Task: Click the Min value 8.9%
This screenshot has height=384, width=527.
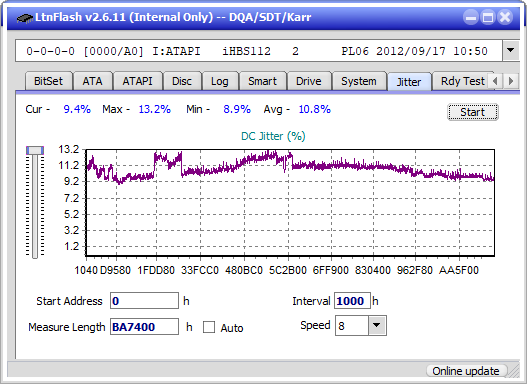Action: 237,109
